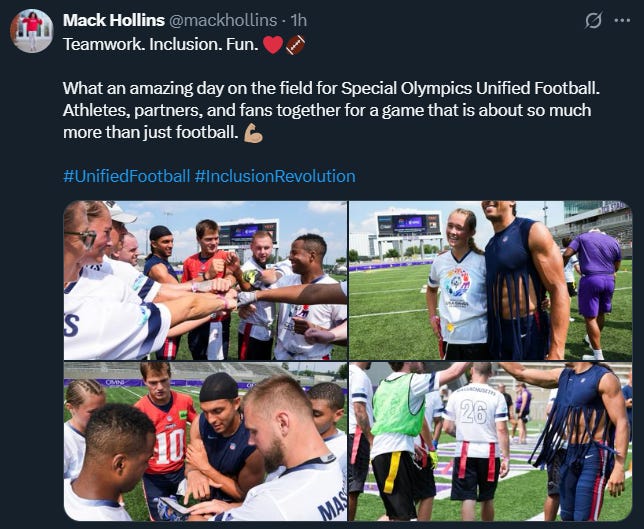This screenshot has width=644, height=529.
Task: Open the three-dot more options menu
Action: pos(622,20)
